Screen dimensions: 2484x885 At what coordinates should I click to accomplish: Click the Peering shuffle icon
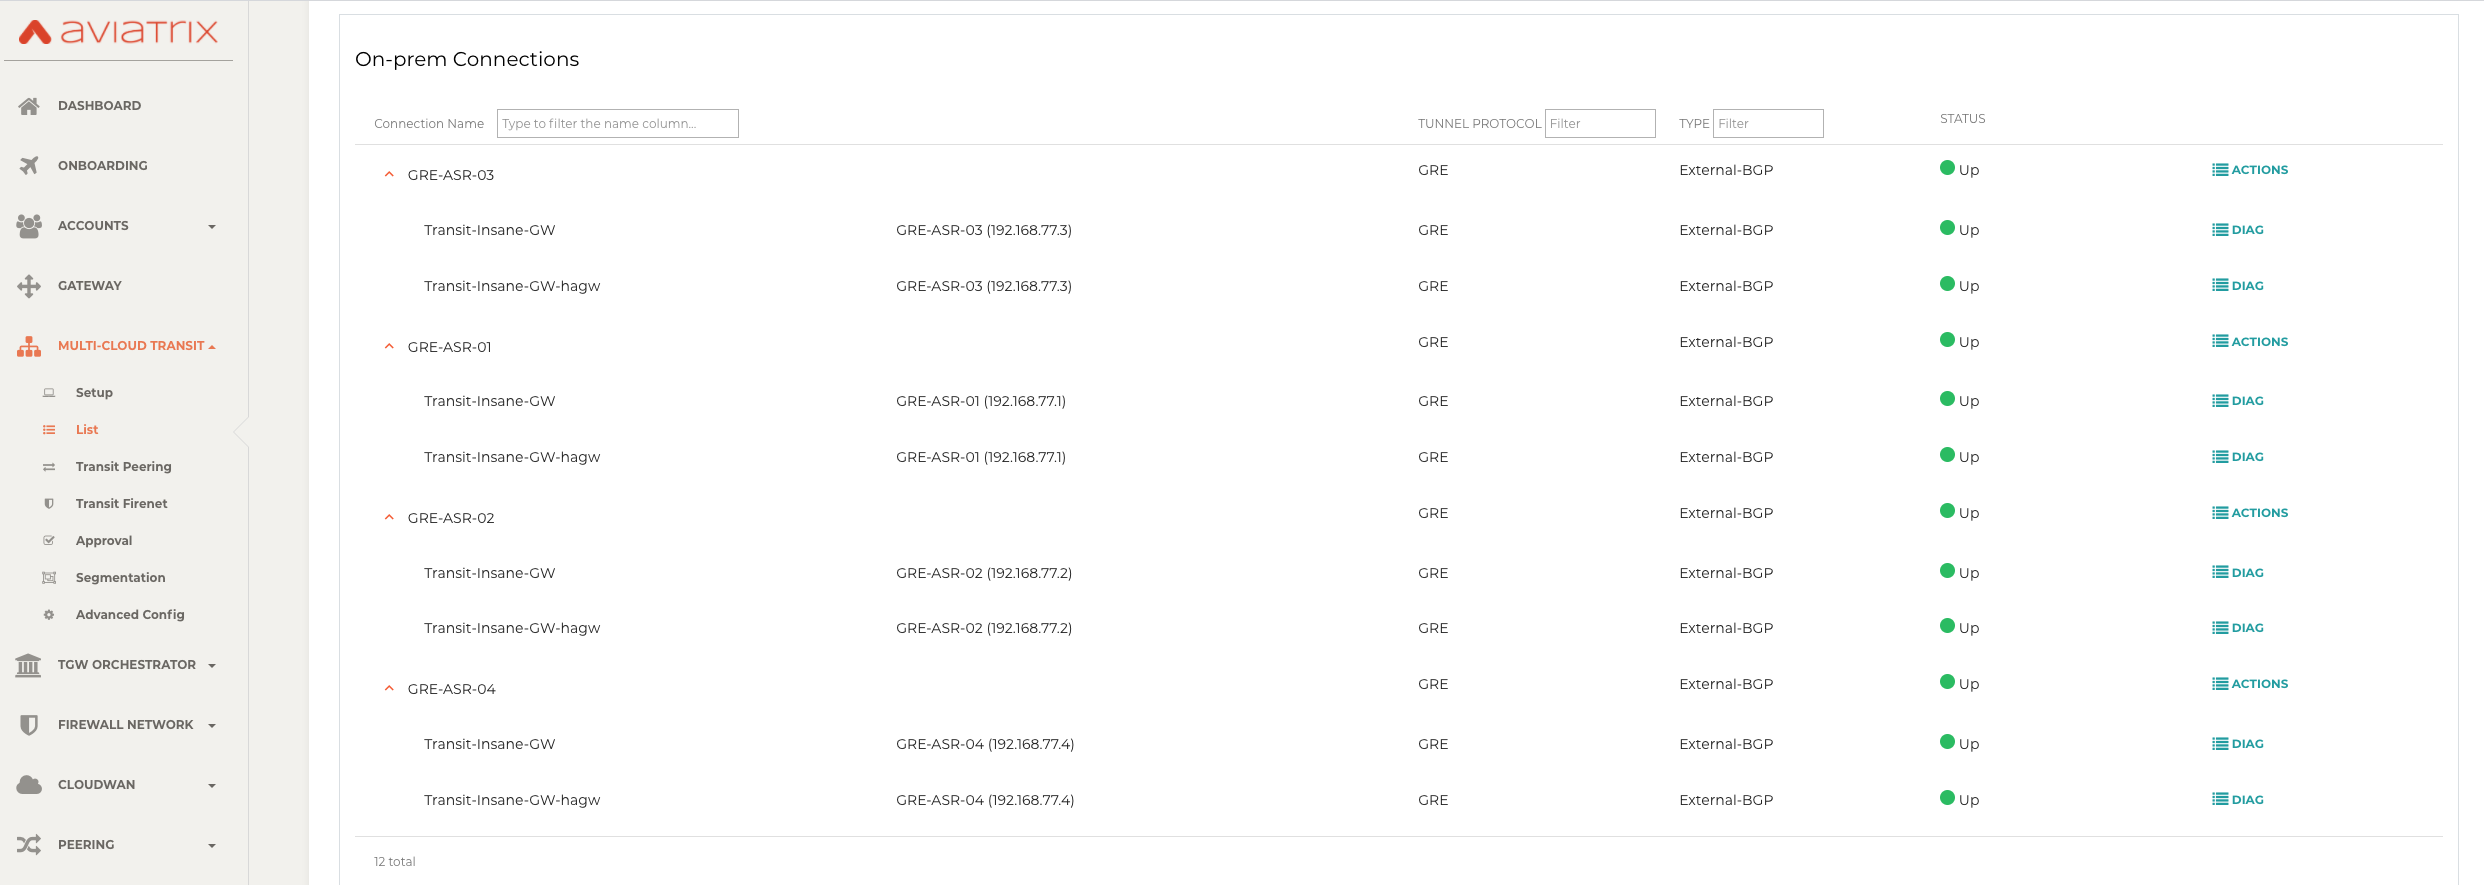(x=29, y=845)
